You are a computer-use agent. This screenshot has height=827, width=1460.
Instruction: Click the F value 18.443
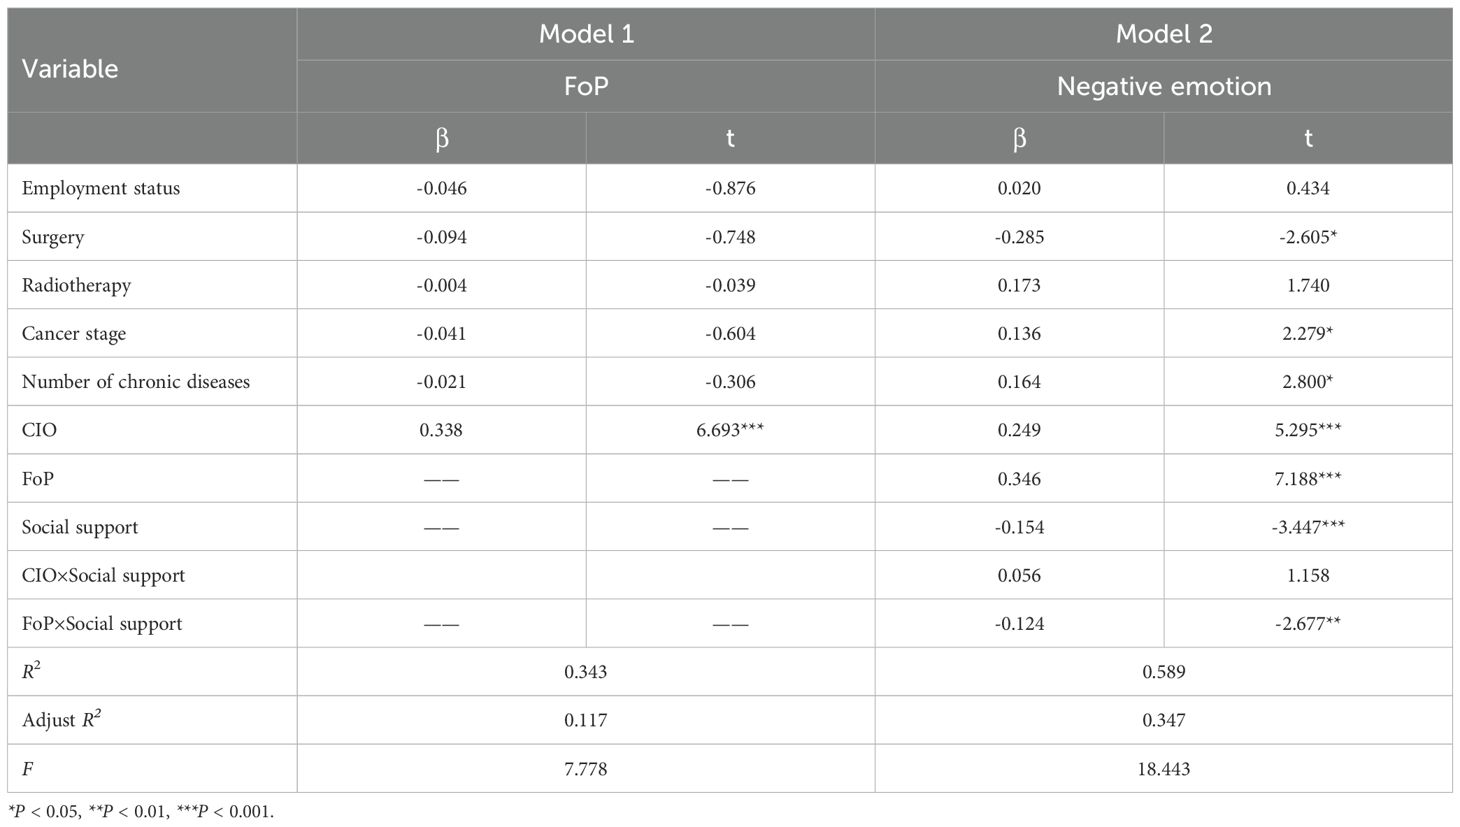pyautogui.click(x=1164, y=769)
